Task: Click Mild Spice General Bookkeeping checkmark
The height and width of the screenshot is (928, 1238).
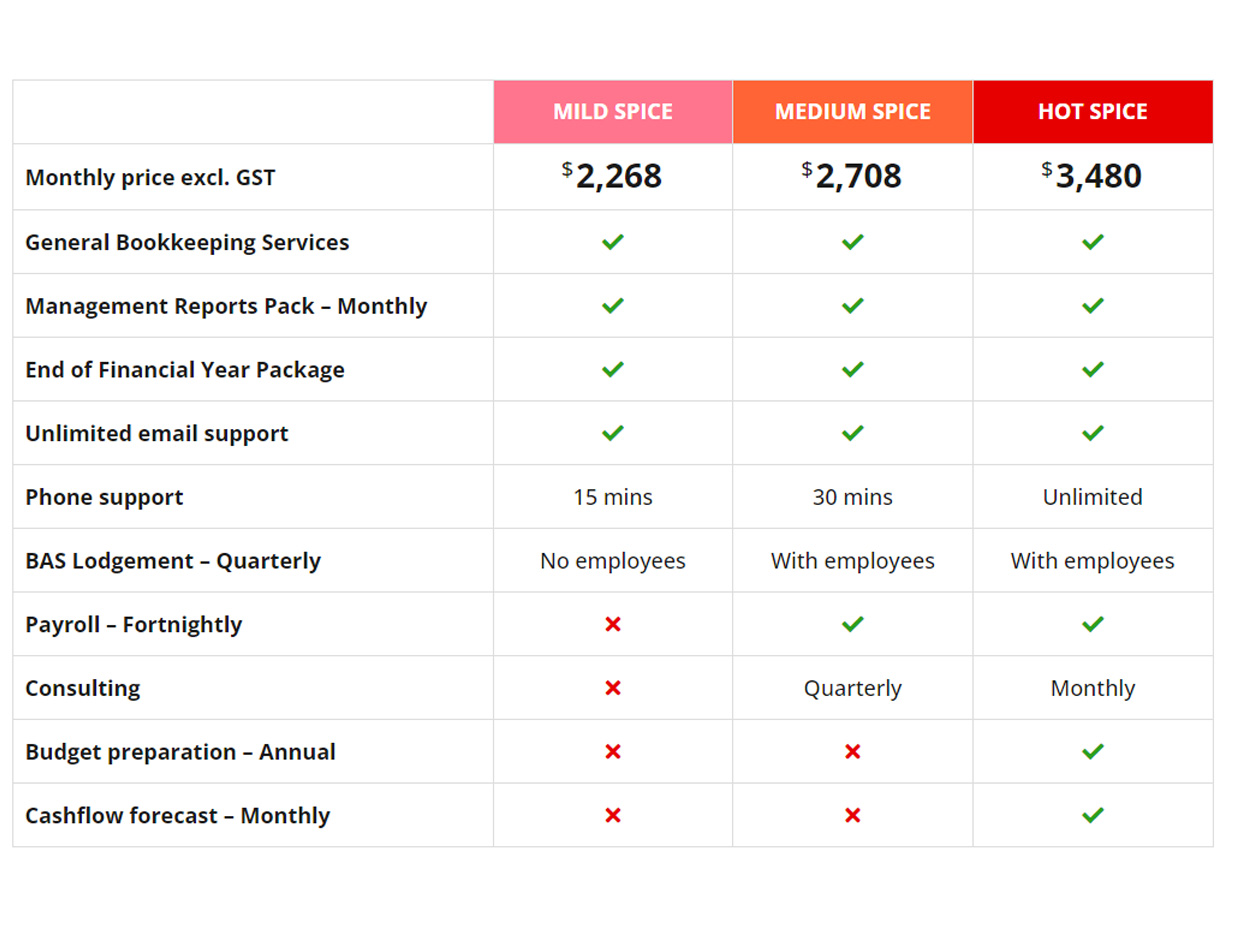Action: click(x=613, y=242)
